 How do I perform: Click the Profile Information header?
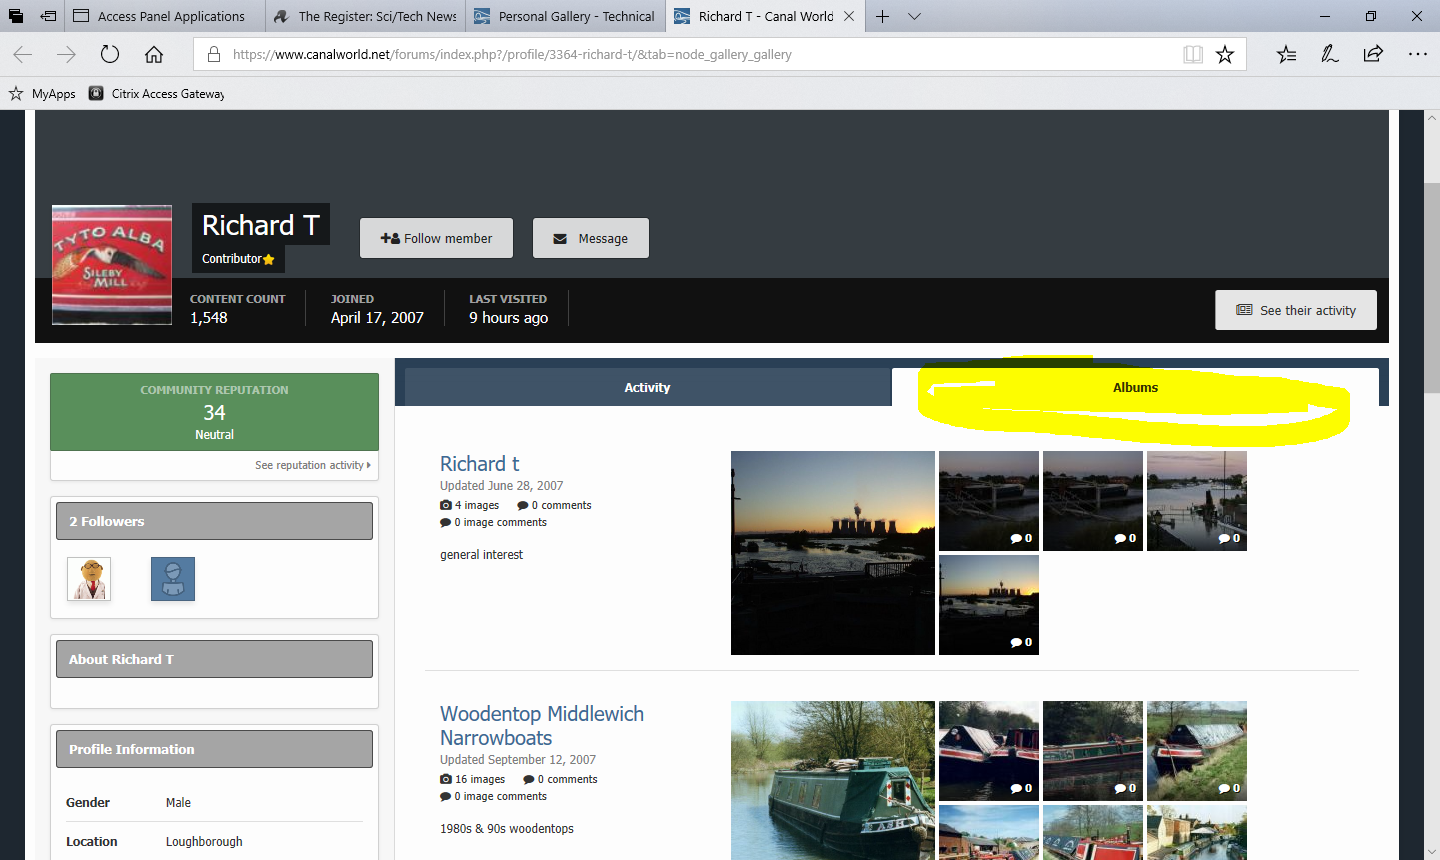pyautogui.click(x=214, y=749)
